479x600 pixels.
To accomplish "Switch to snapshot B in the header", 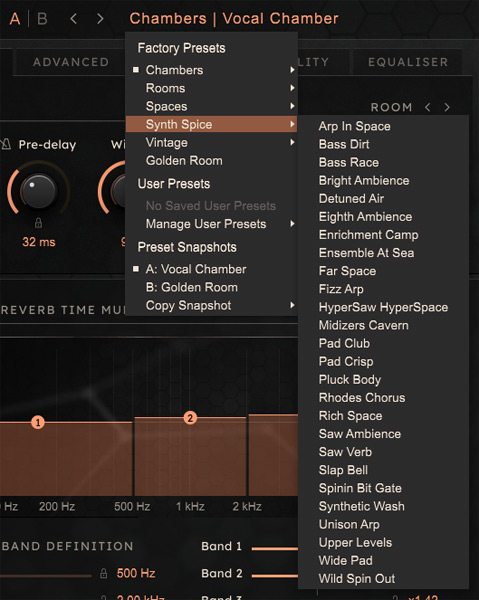I will click(42, 18).
